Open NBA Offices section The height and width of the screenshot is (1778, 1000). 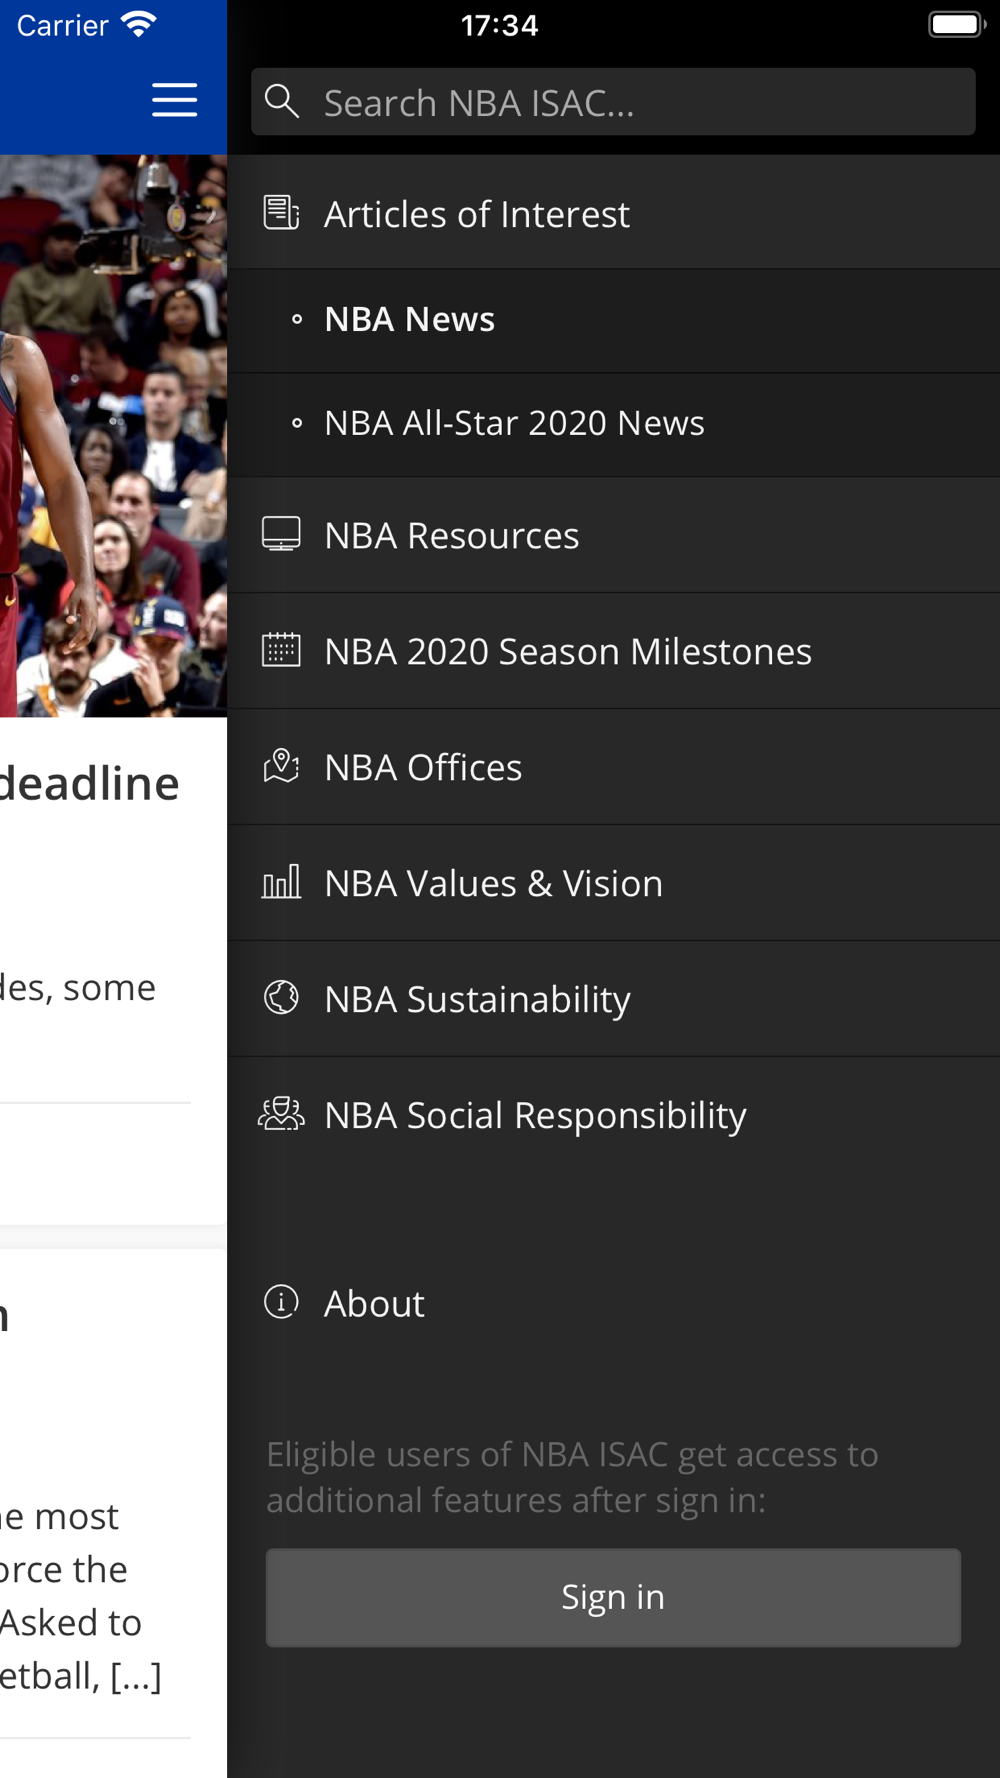pyautogui.click(x=613, y=767)
